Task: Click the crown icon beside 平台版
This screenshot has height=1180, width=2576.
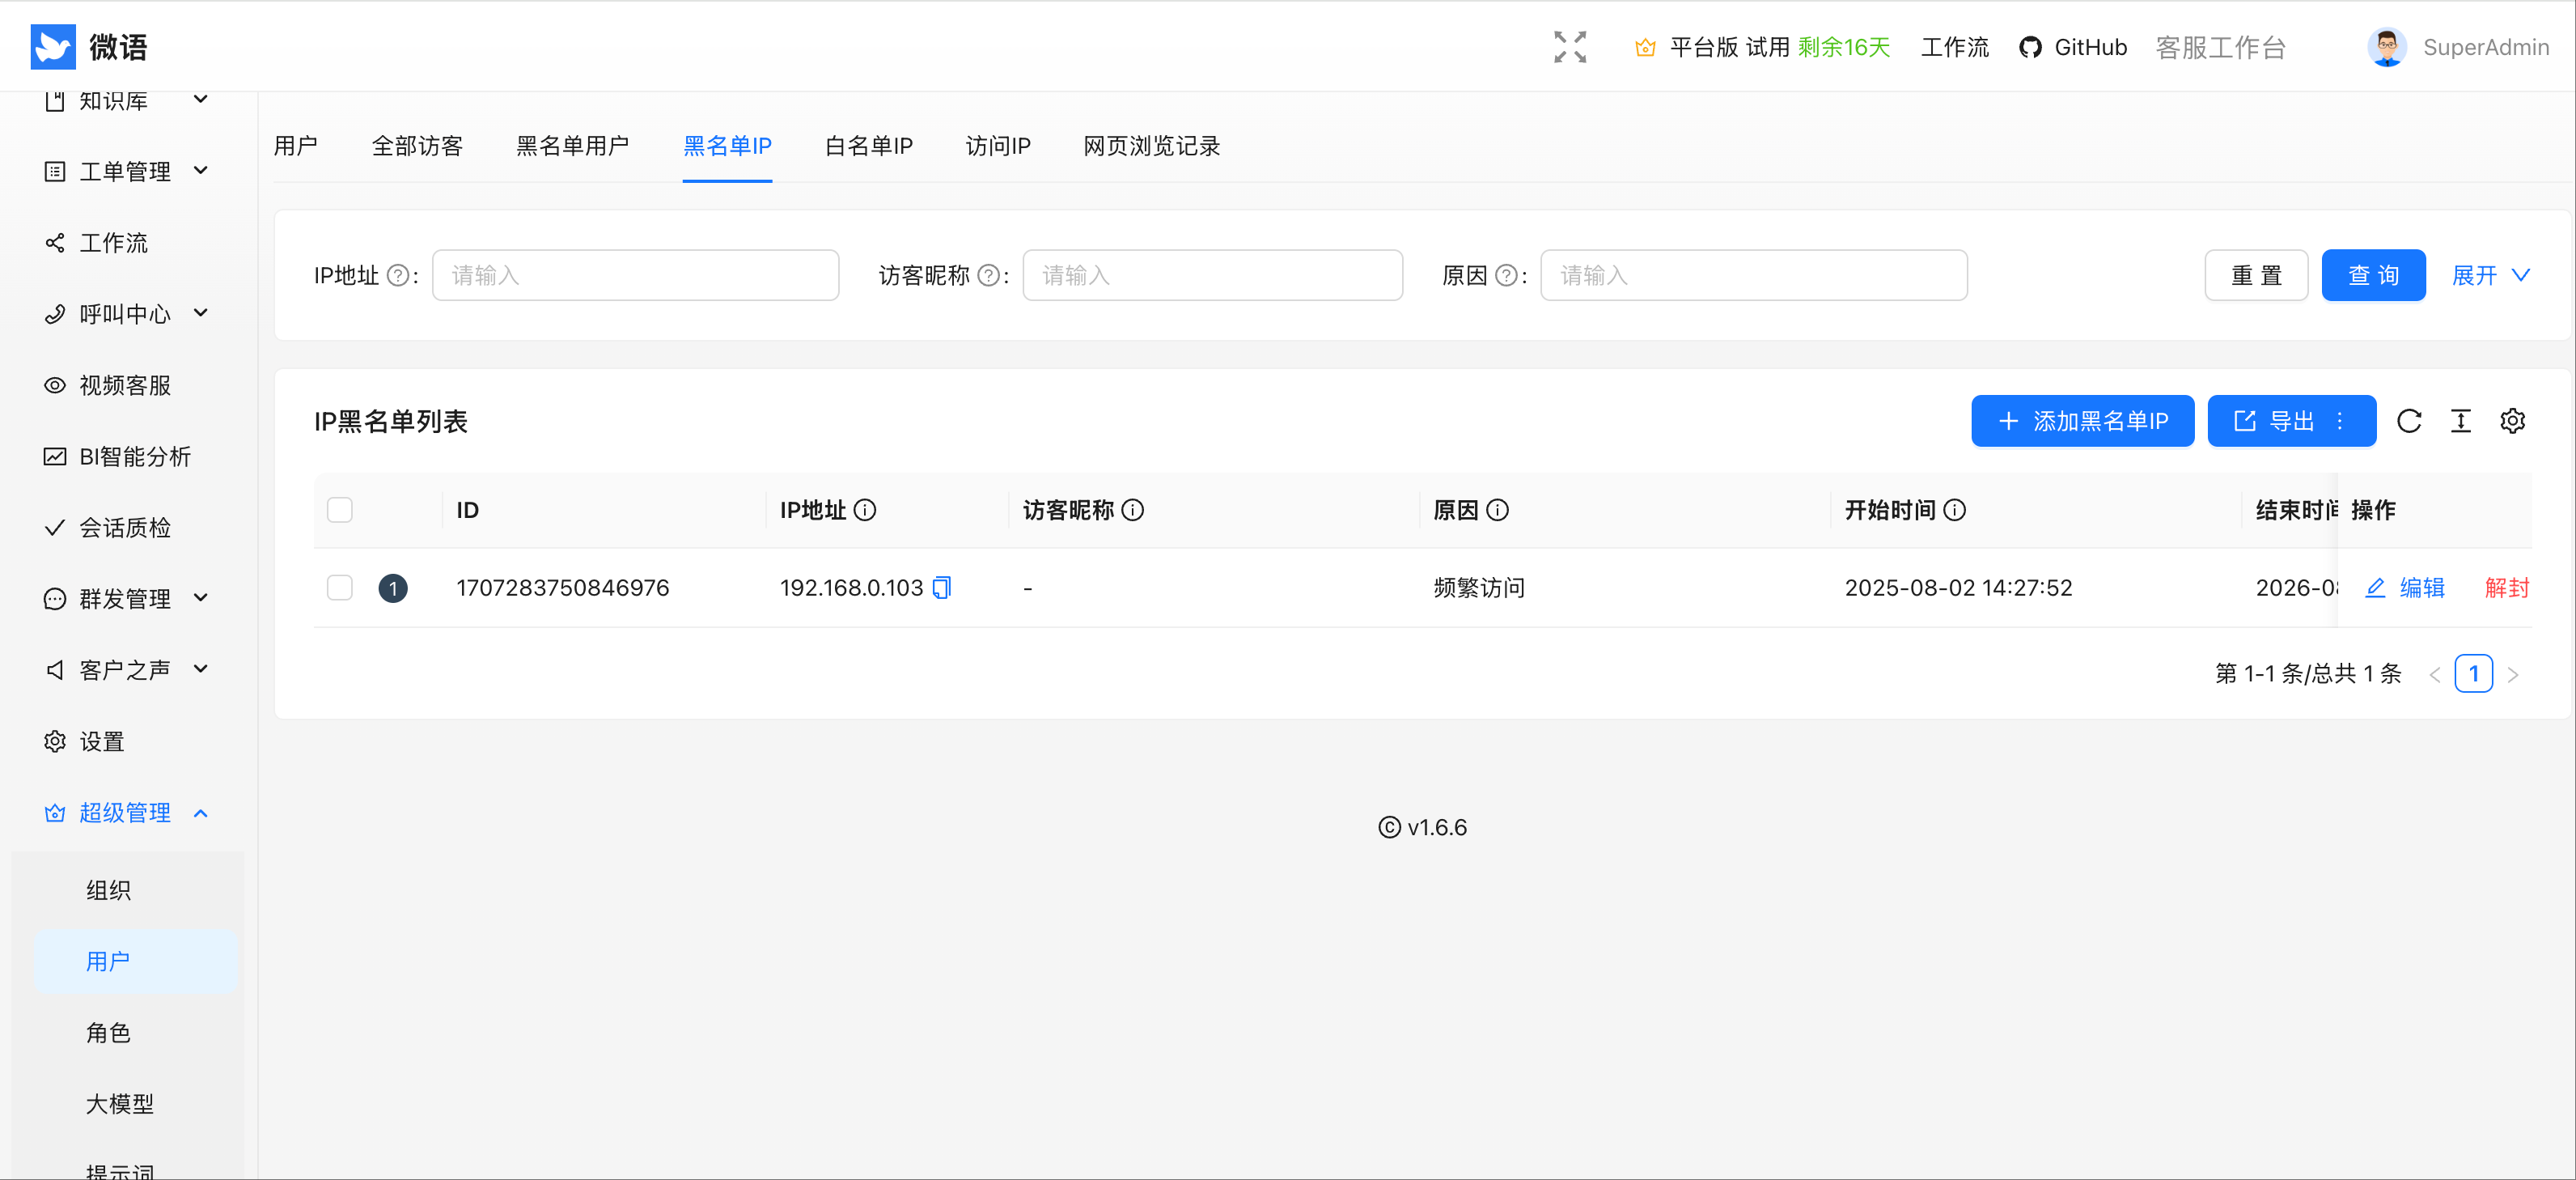Action: click(1645, 48)
